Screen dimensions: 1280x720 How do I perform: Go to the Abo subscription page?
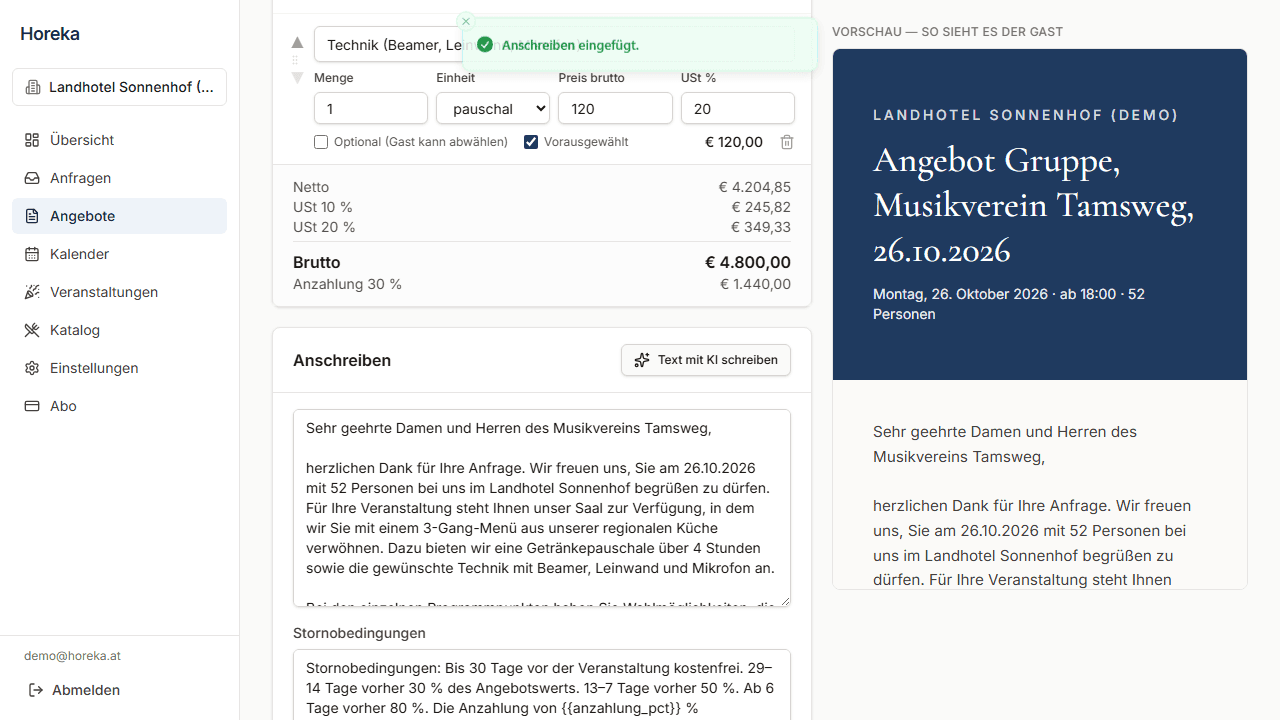119,406
